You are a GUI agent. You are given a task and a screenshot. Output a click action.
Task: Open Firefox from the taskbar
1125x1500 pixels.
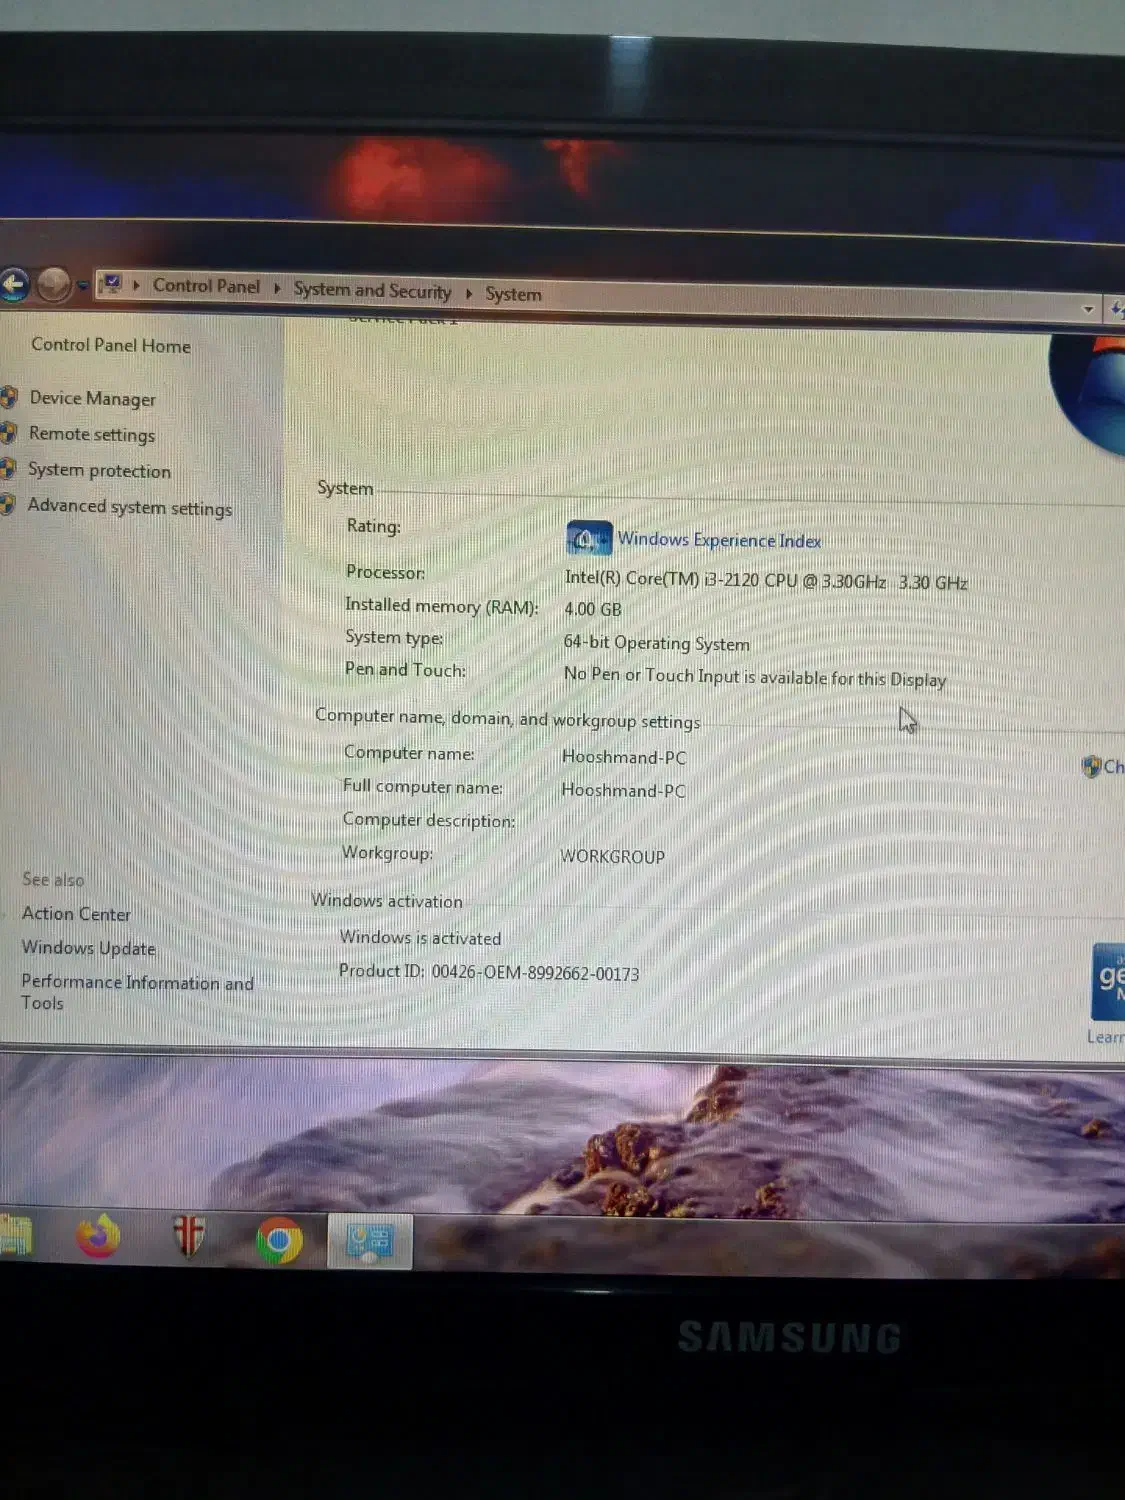pos(98,1238)
